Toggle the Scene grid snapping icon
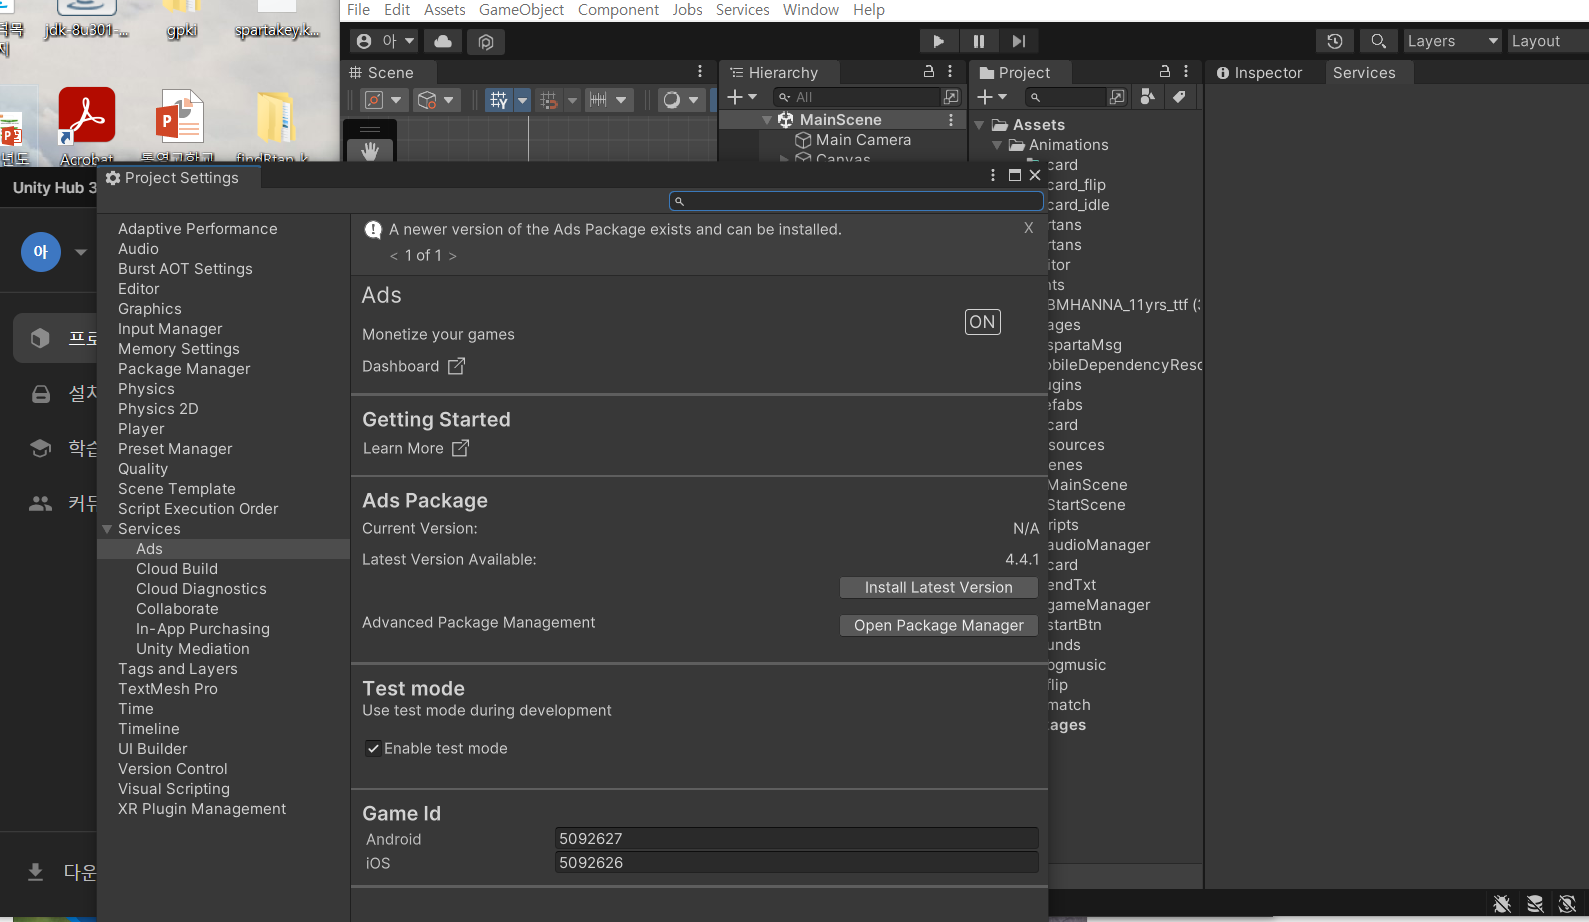 pos(498,100)
